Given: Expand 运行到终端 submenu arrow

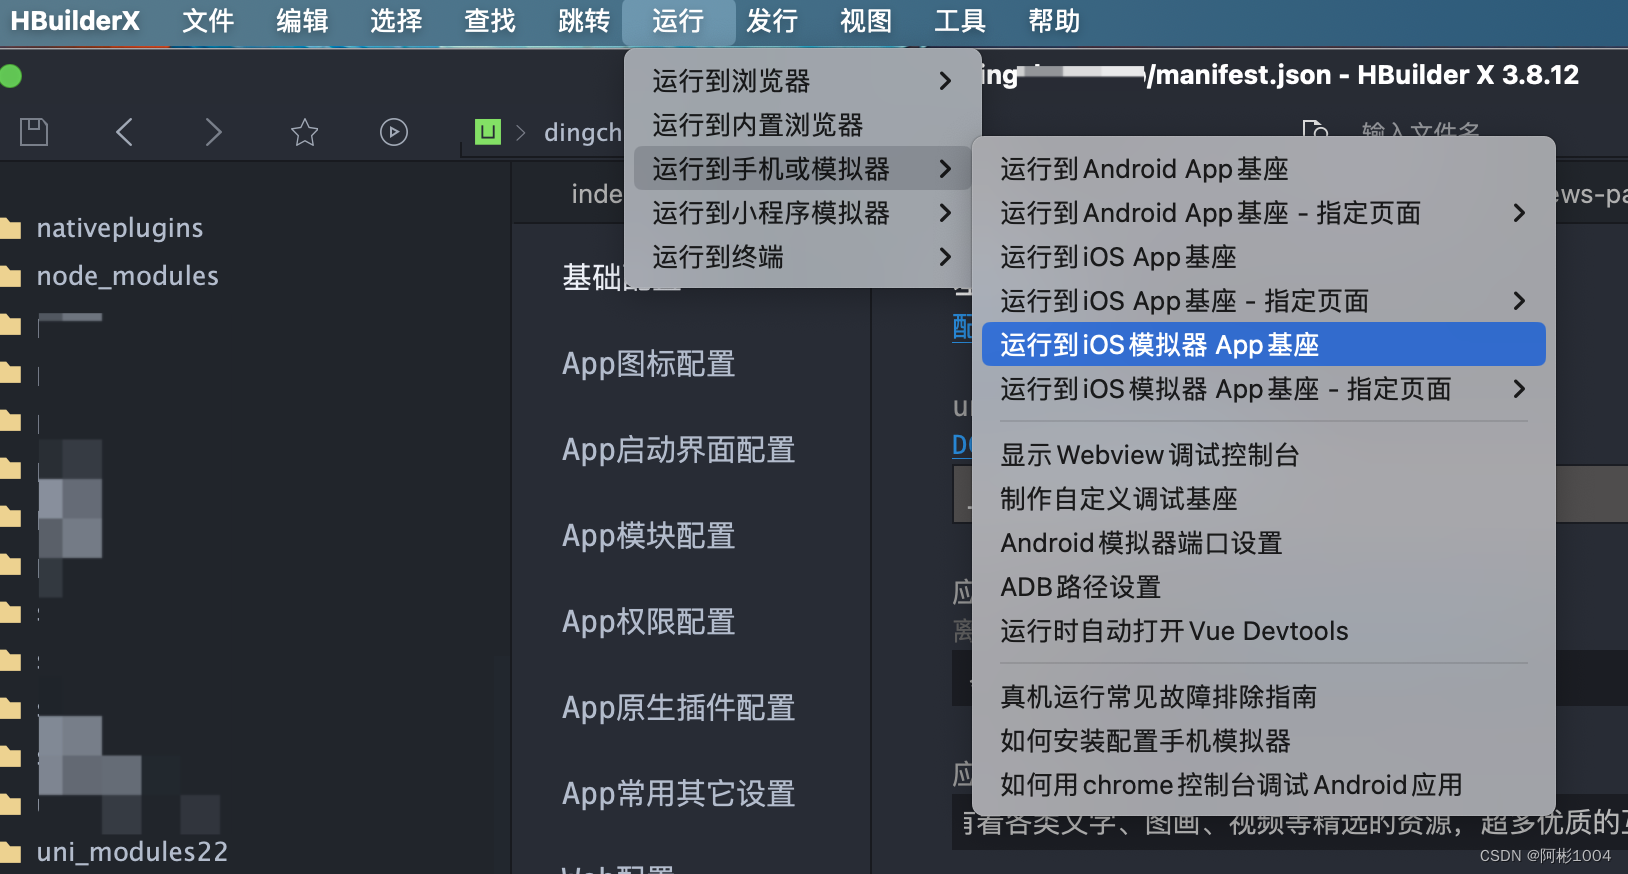Looking at the screenshot, I should pos(945,257).
